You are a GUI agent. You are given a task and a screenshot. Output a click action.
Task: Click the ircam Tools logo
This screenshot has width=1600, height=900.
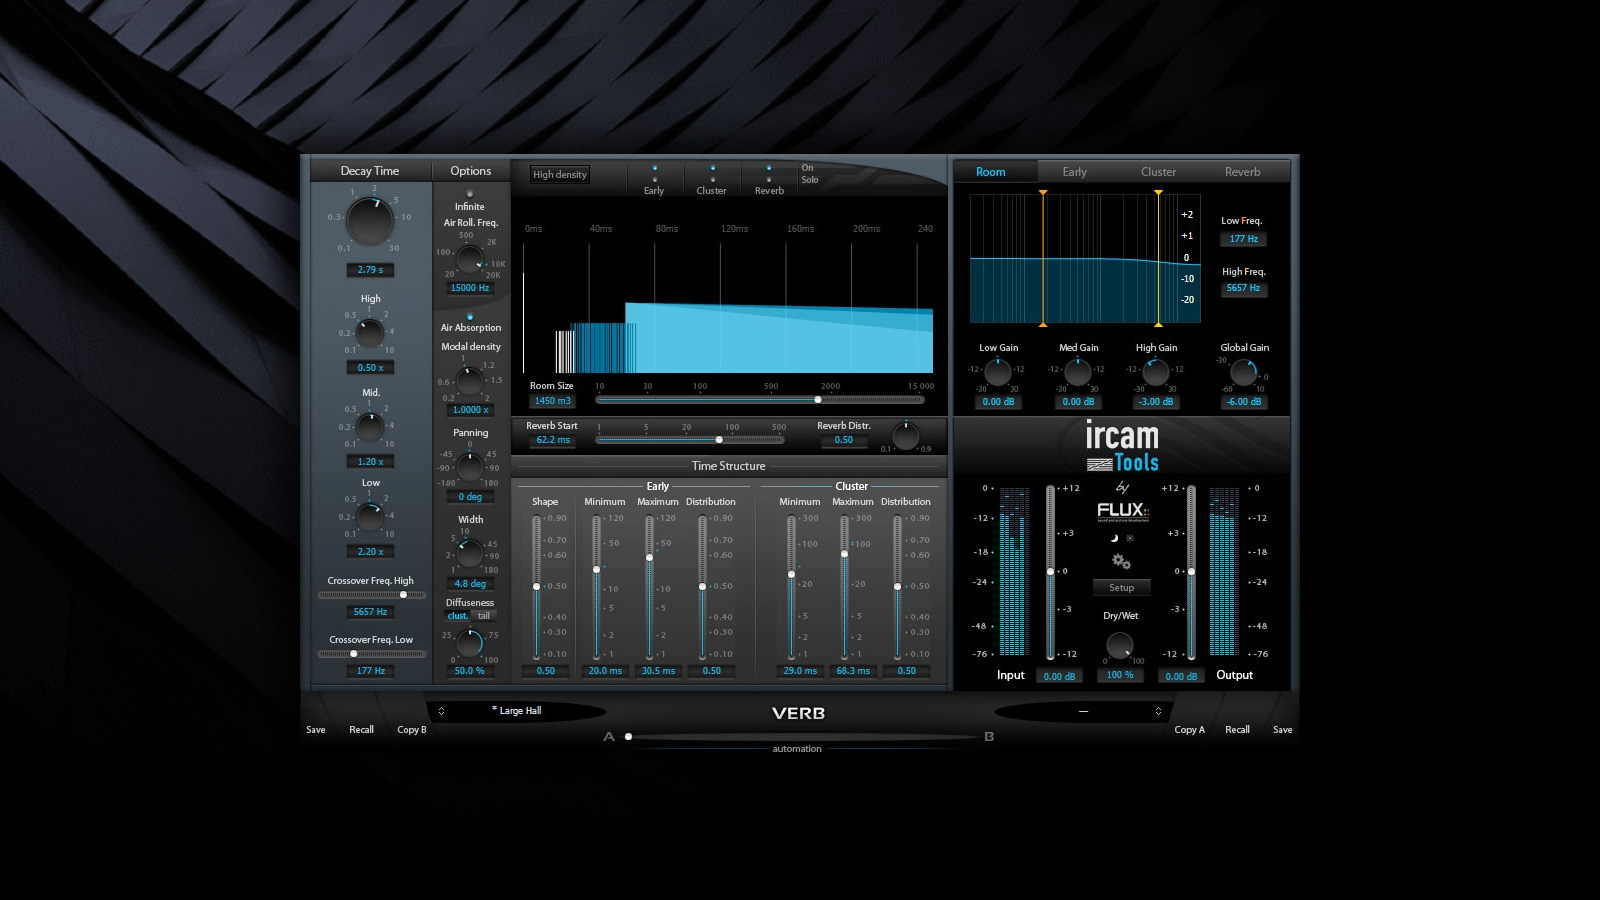1122,446
